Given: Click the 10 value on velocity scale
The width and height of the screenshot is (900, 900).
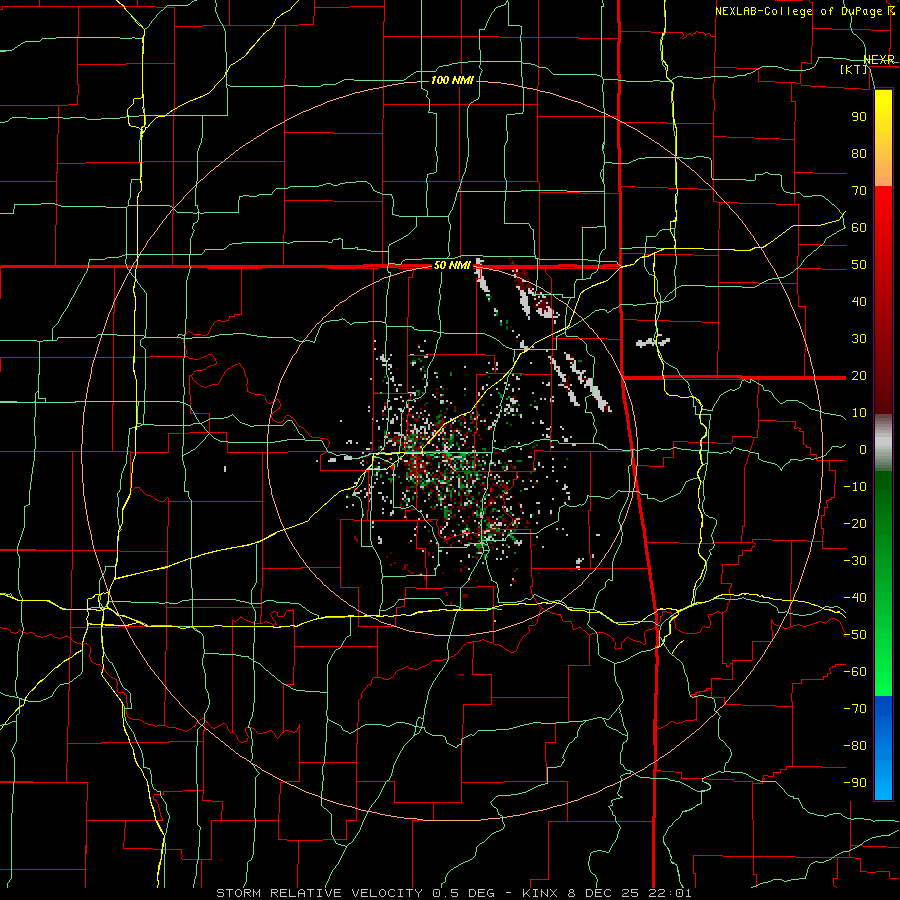Looking at the screenshot, I should 859,413.
